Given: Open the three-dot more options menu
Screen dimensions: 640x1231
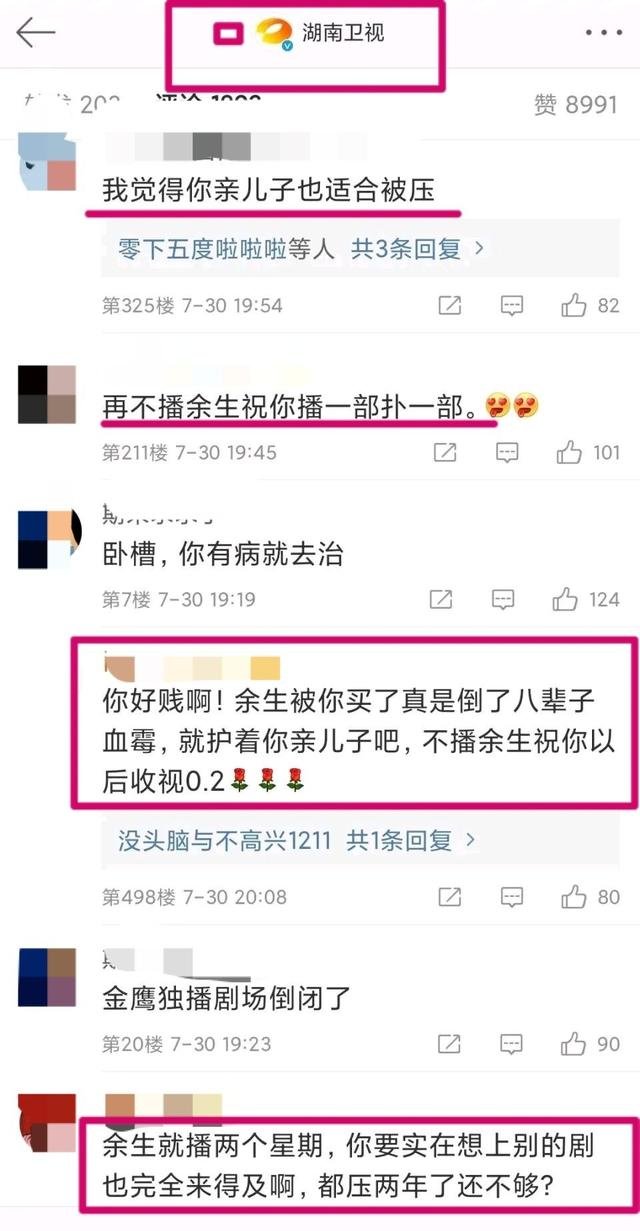Looking at the screenshot, I should 603,33.
